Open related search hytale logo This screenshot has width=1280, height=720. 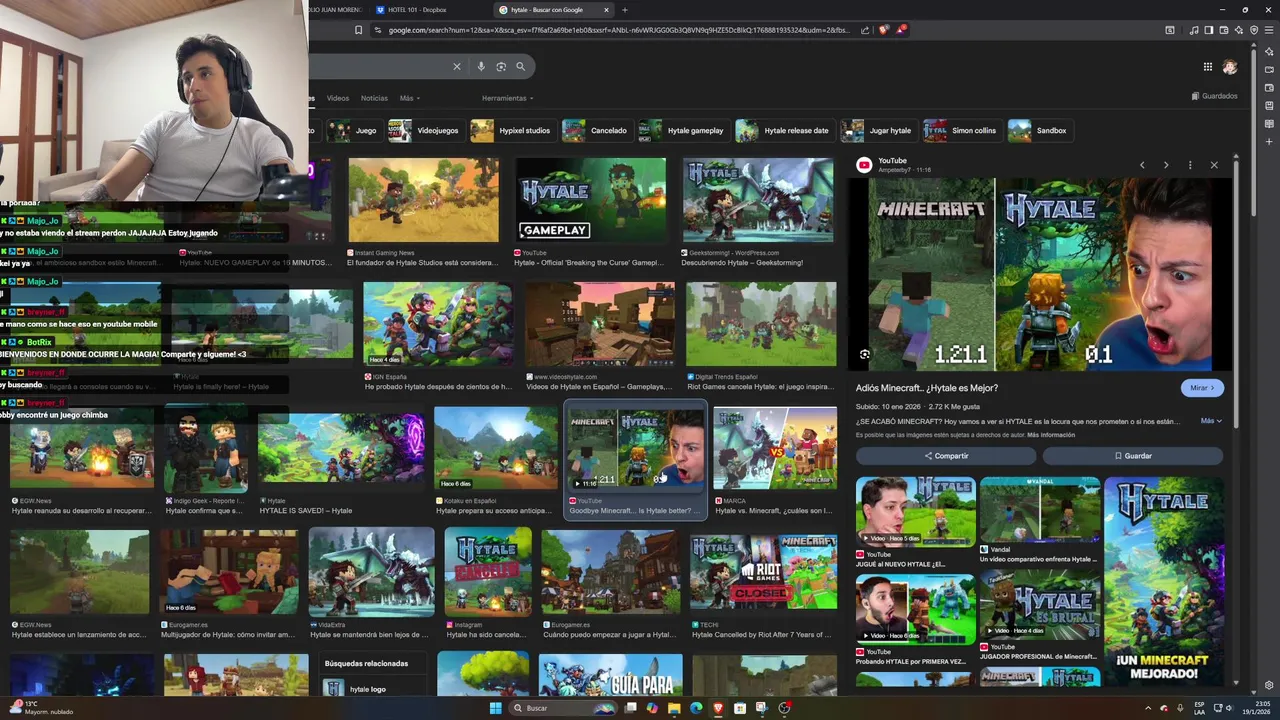click(x=371, y=689)
